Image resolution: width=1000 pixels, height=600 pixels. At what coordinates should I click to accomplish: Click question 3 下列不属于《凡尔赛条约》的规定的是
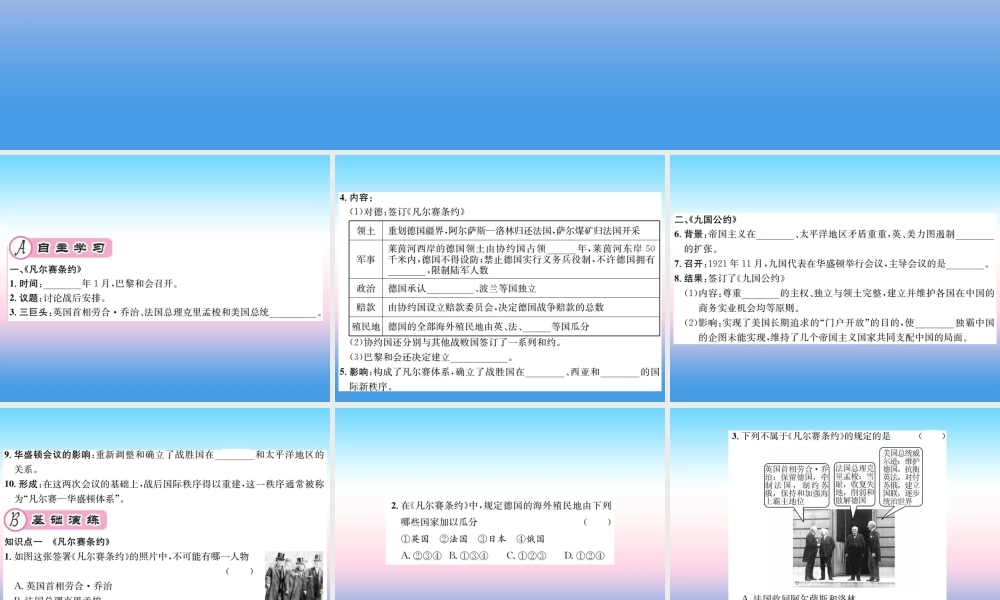(837, 436)
